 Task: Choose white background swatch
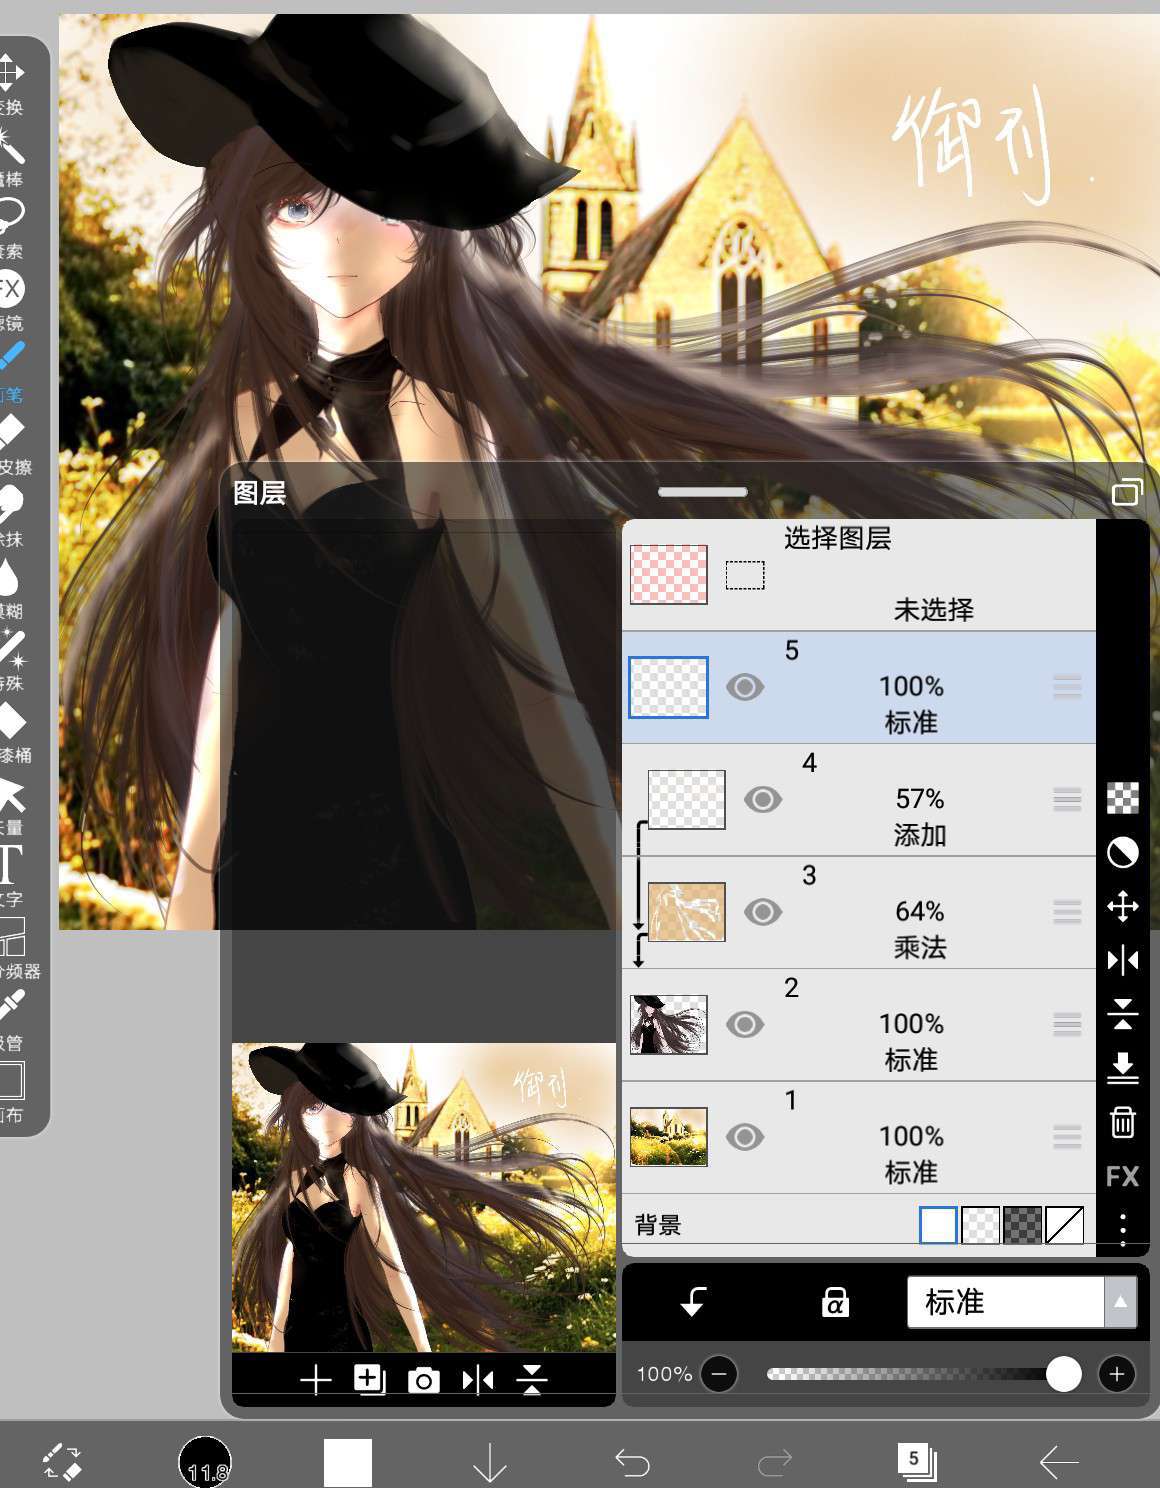[x=938, y=1225]
